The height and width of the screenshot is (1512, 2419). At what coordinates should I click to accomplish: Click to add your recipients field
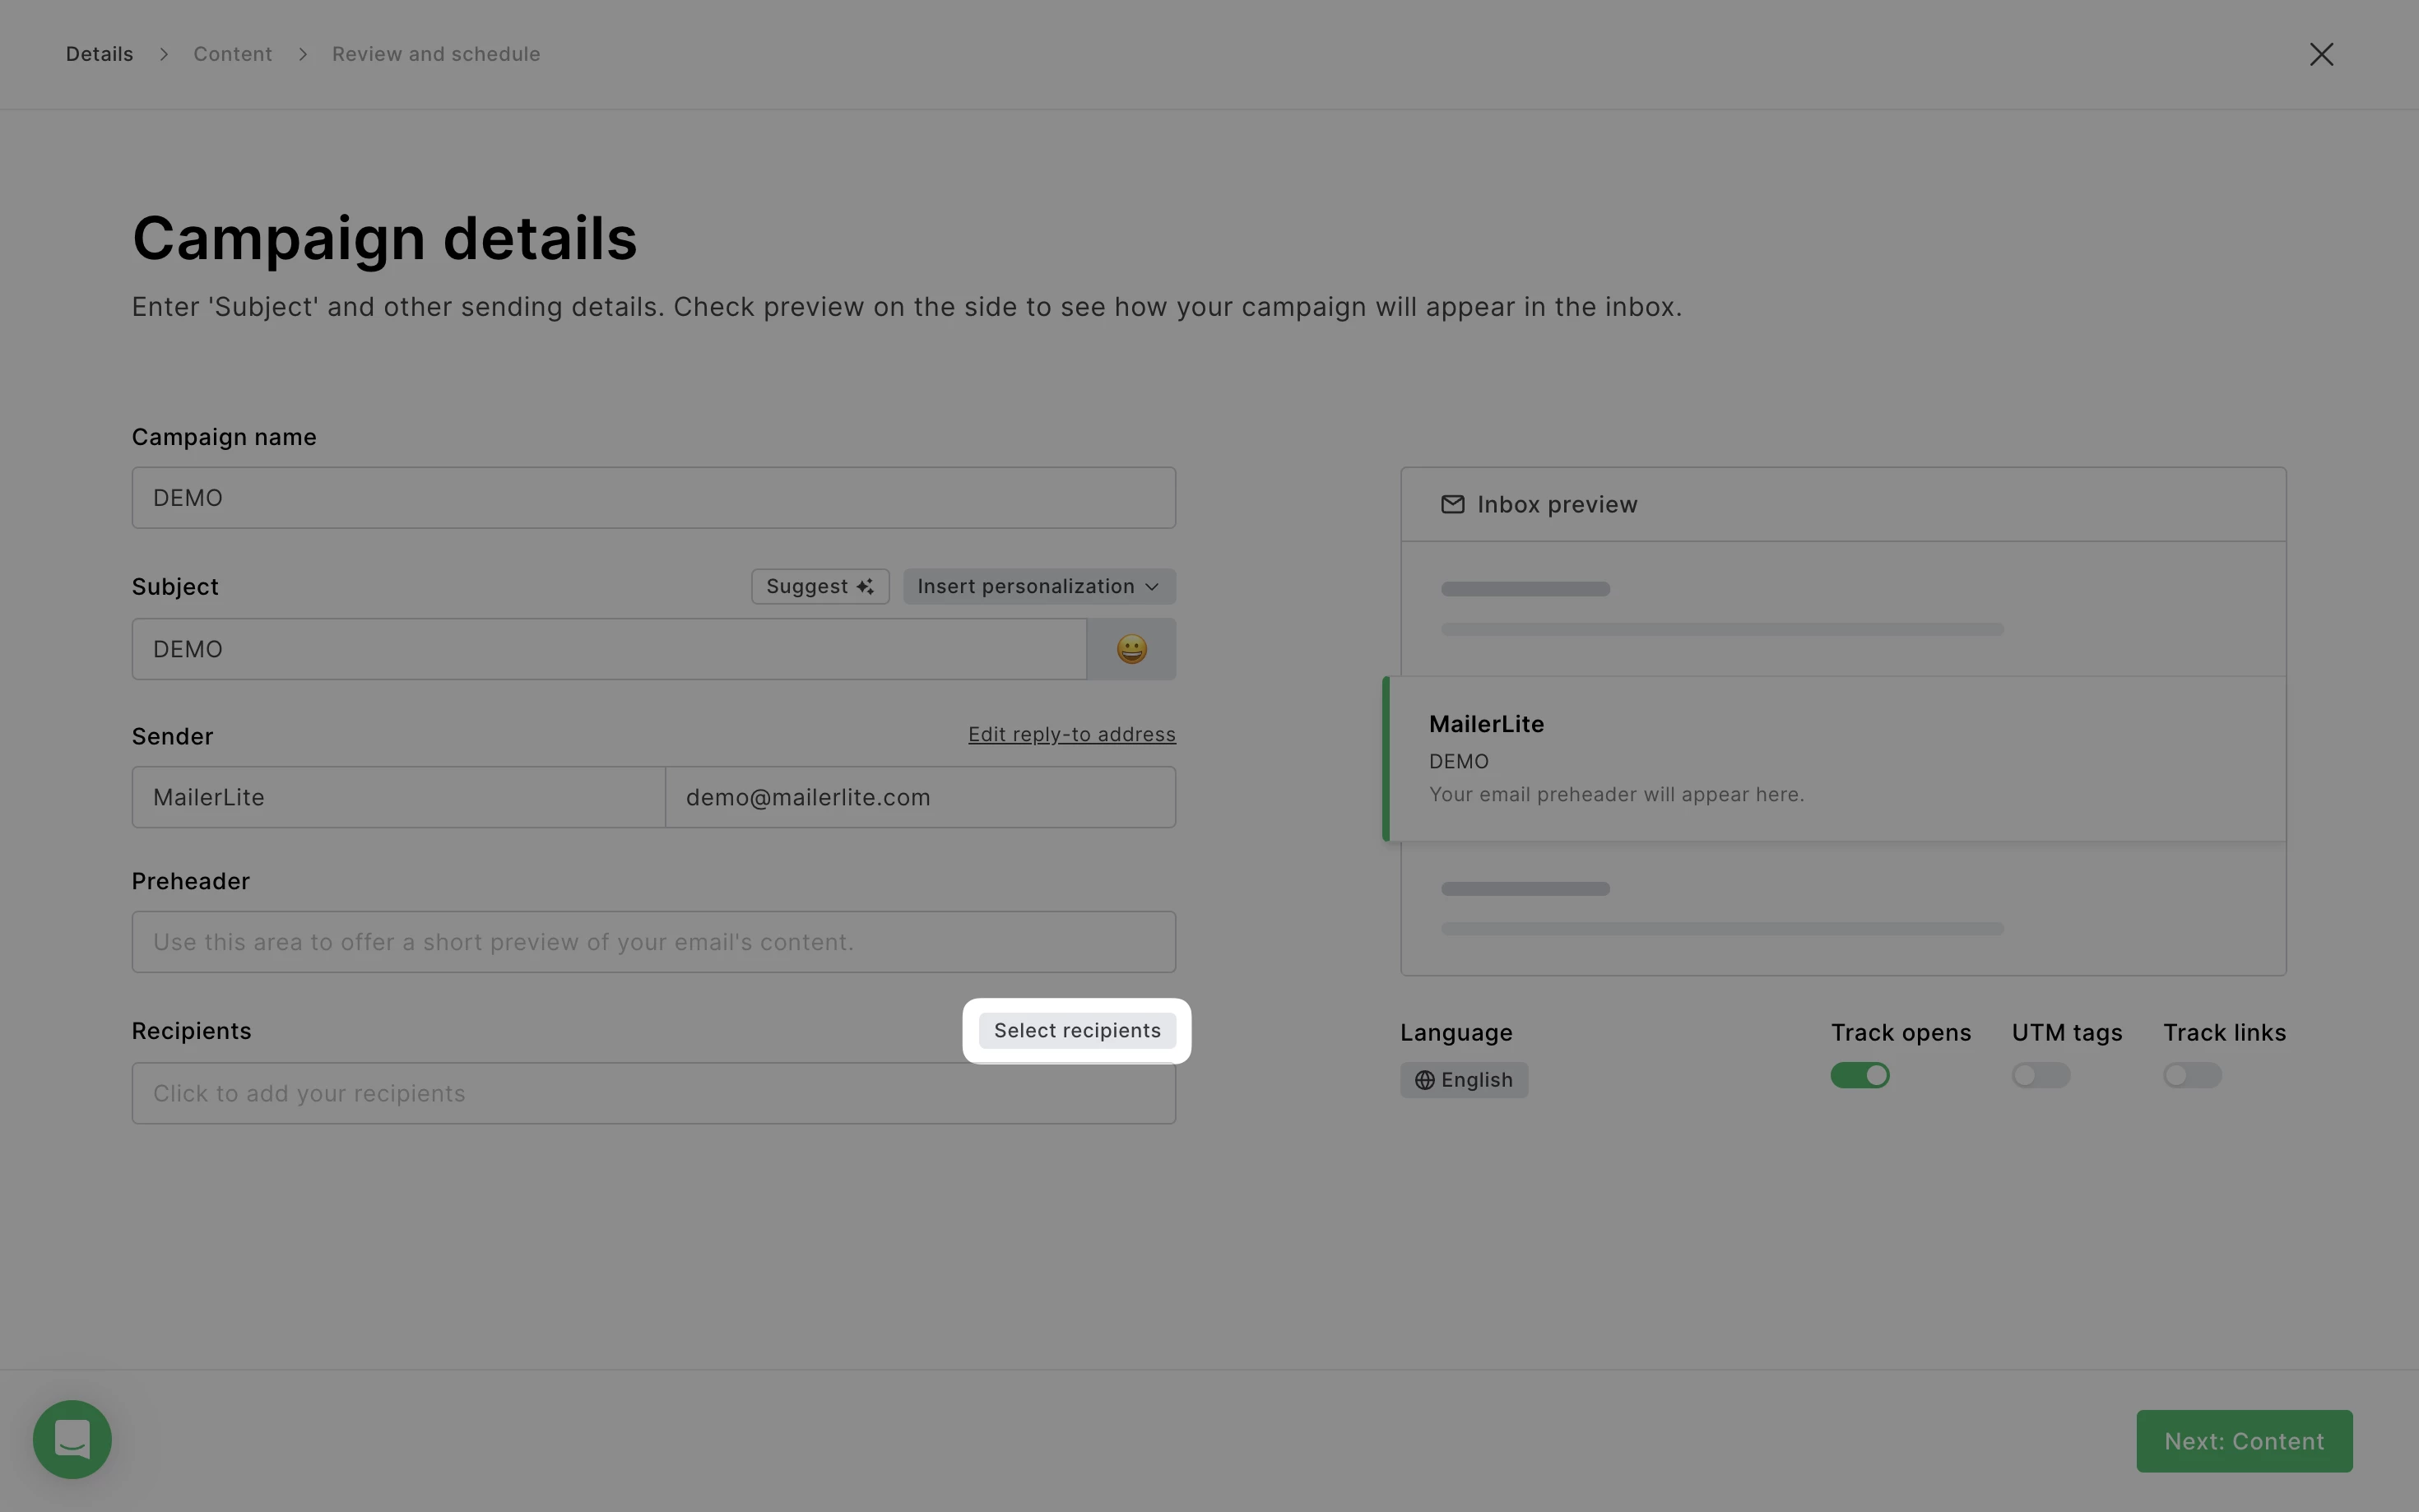(x=652, y=1093)
